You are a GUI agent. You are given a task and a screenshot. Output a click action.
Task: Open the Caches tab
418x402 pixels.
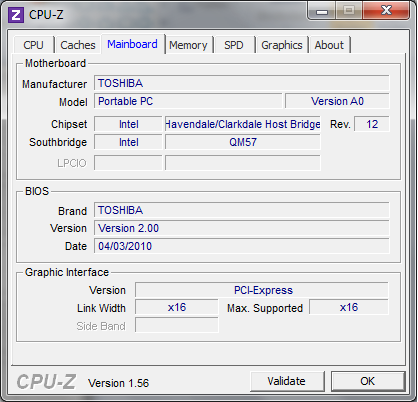[x=78, y=45]
